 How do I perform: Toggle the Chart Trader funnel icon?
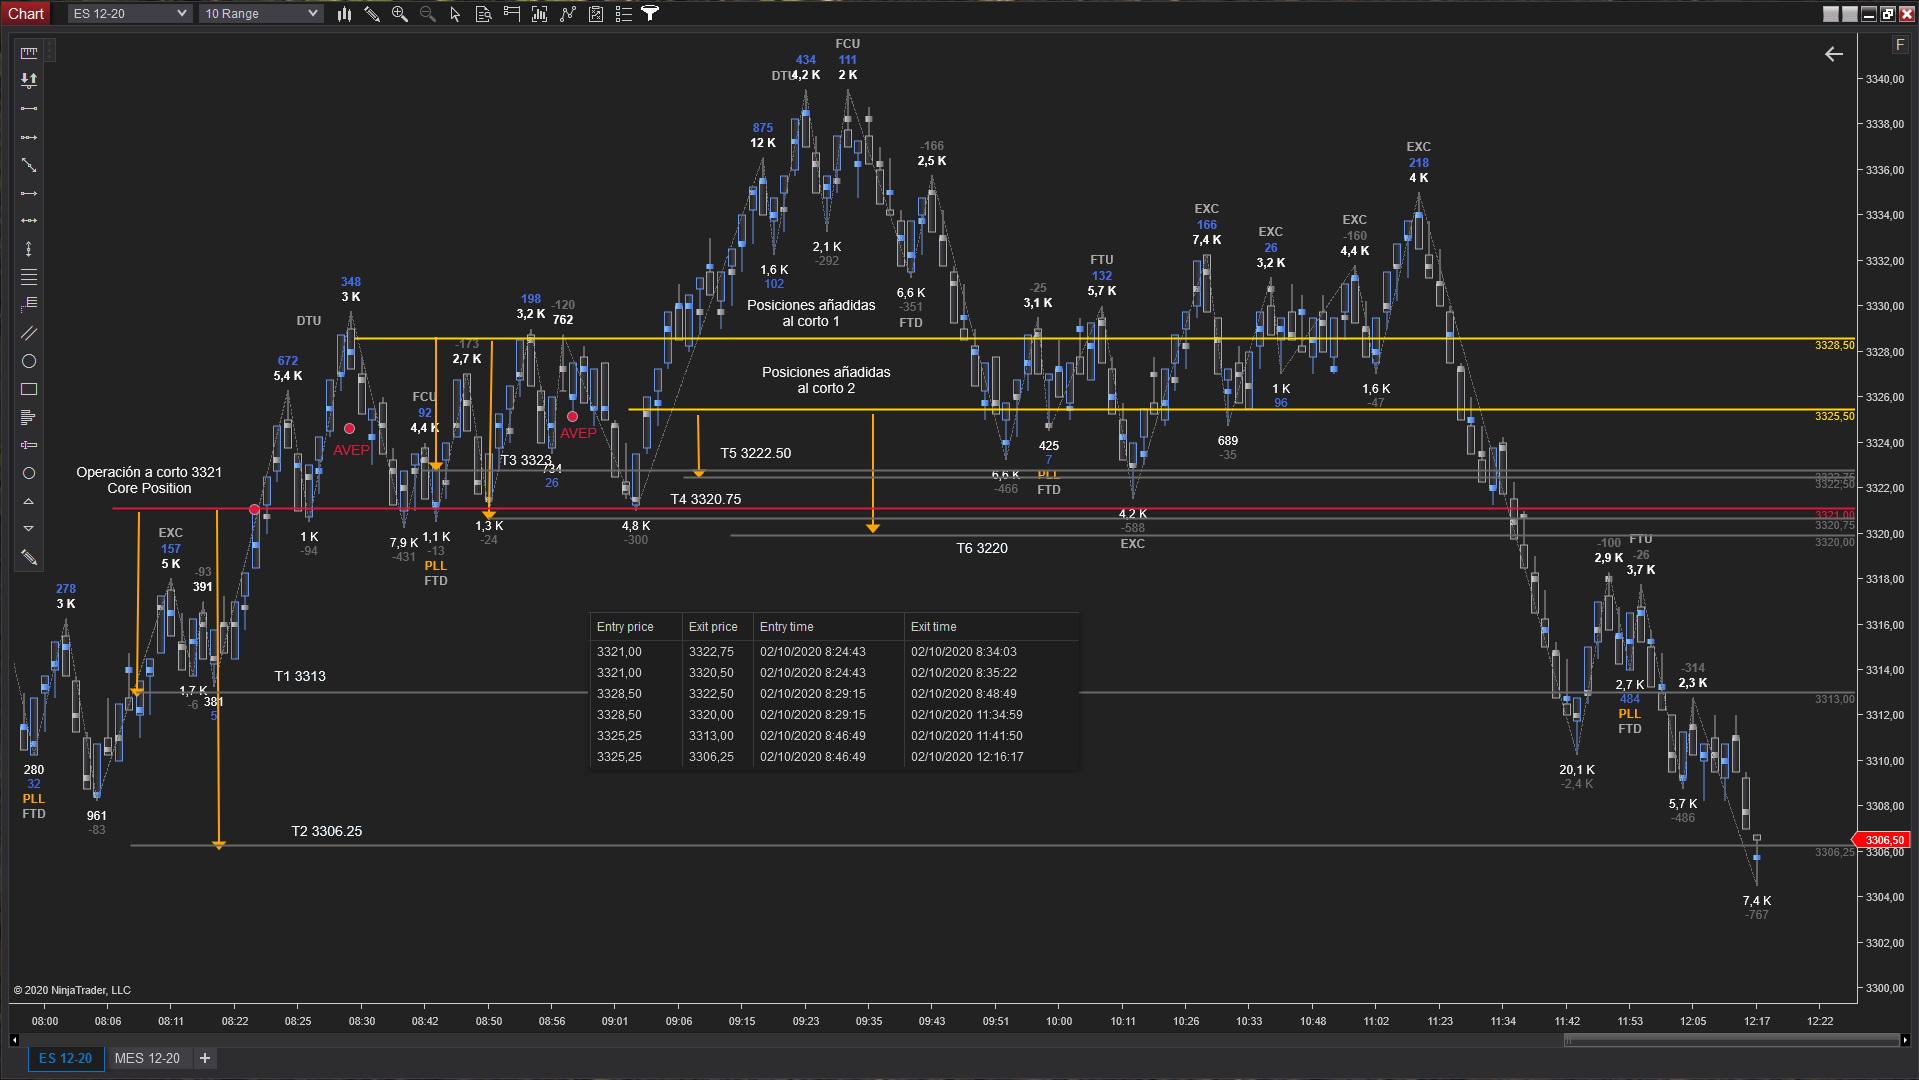[x=650, y=14]
